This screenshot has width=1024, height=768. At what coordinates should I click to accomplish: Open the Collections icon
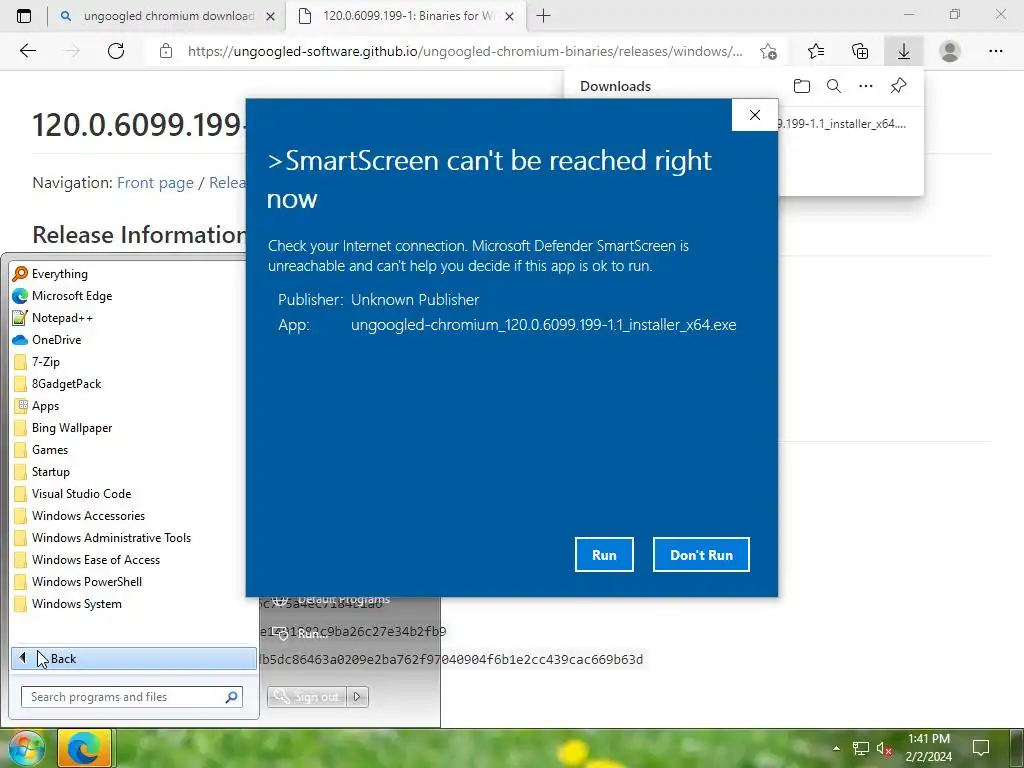point(860,51)
